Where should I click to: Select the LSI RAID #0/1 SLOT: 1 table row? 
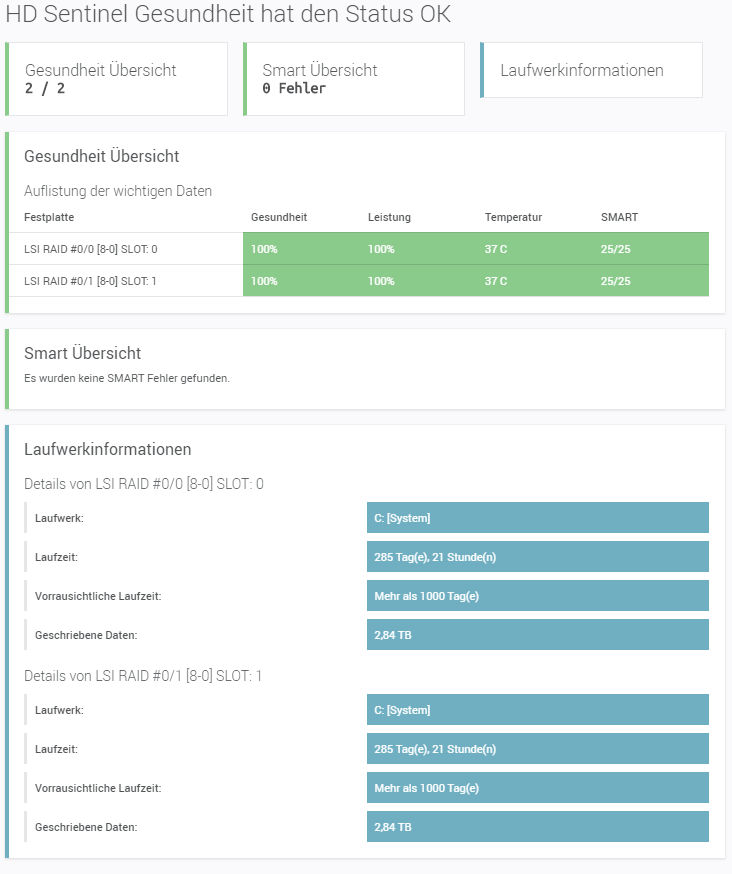(90, 281)
